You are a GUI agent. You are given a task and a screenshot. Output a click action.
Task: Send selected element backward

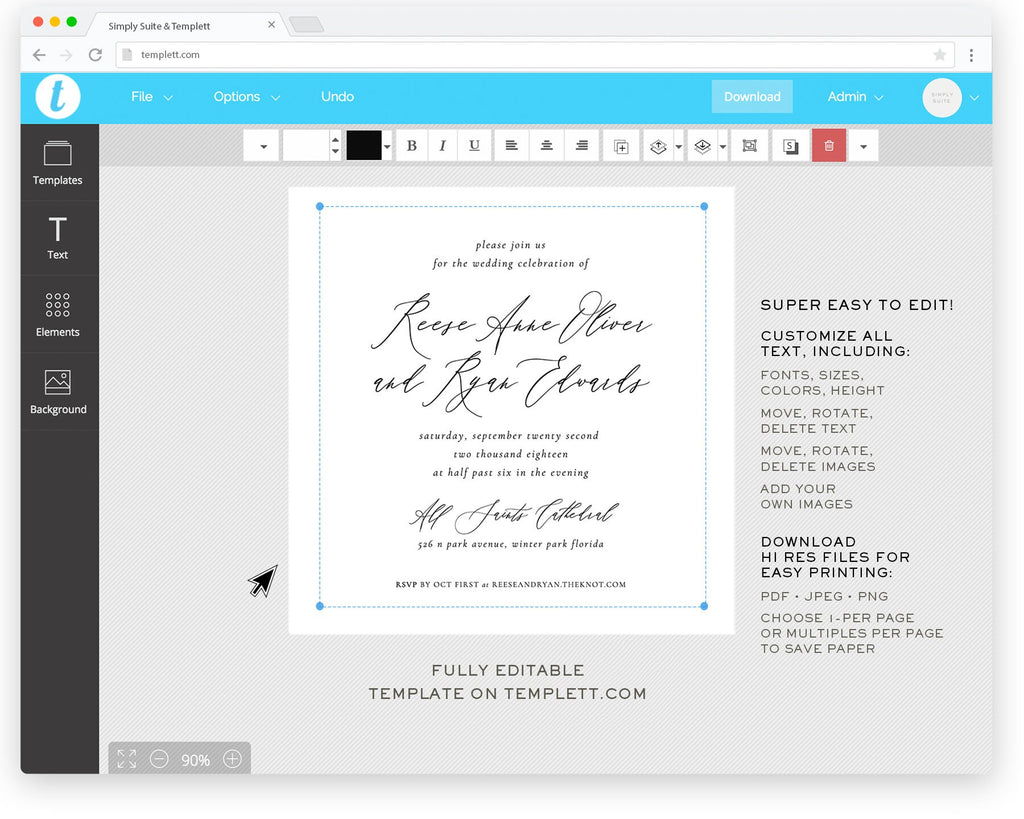click(703, 146)
